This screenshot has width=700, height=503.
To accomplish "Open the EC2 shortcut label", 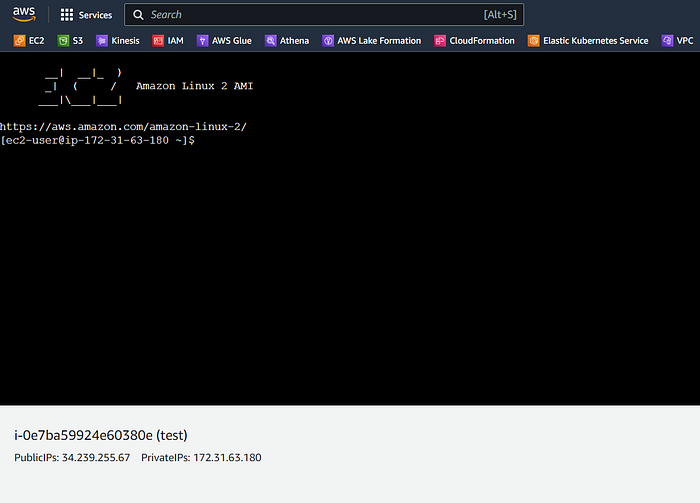I will (37, 41).
